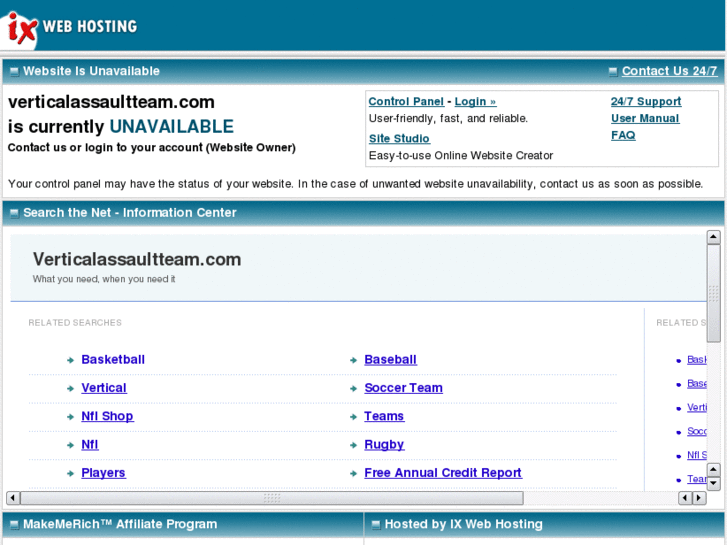This screenshot has height=545, width=727.
Task: Click the horizontal scrollbar thumb
Action: 272,498
